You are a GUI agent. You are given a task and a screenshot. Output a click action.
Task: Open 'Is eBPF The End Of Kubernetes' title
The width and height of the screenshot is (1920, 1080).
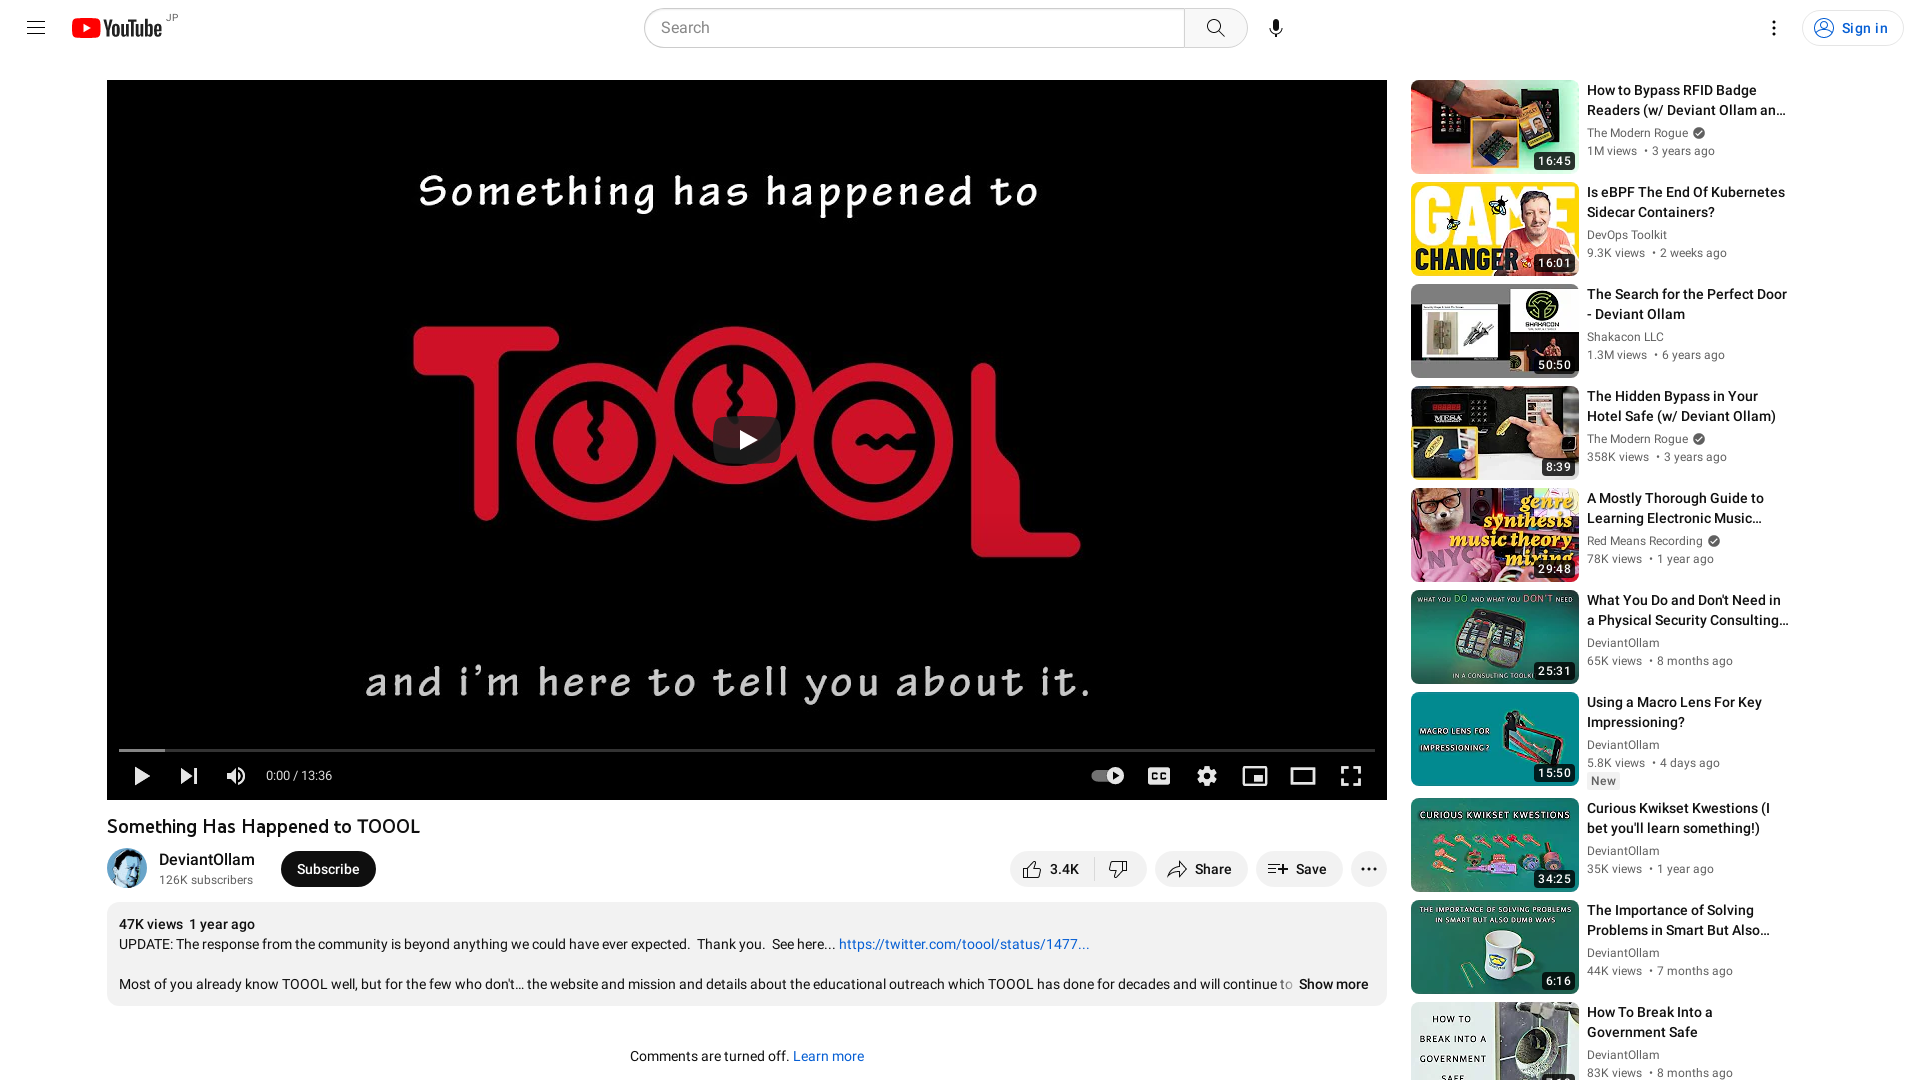pos(1686,202)
